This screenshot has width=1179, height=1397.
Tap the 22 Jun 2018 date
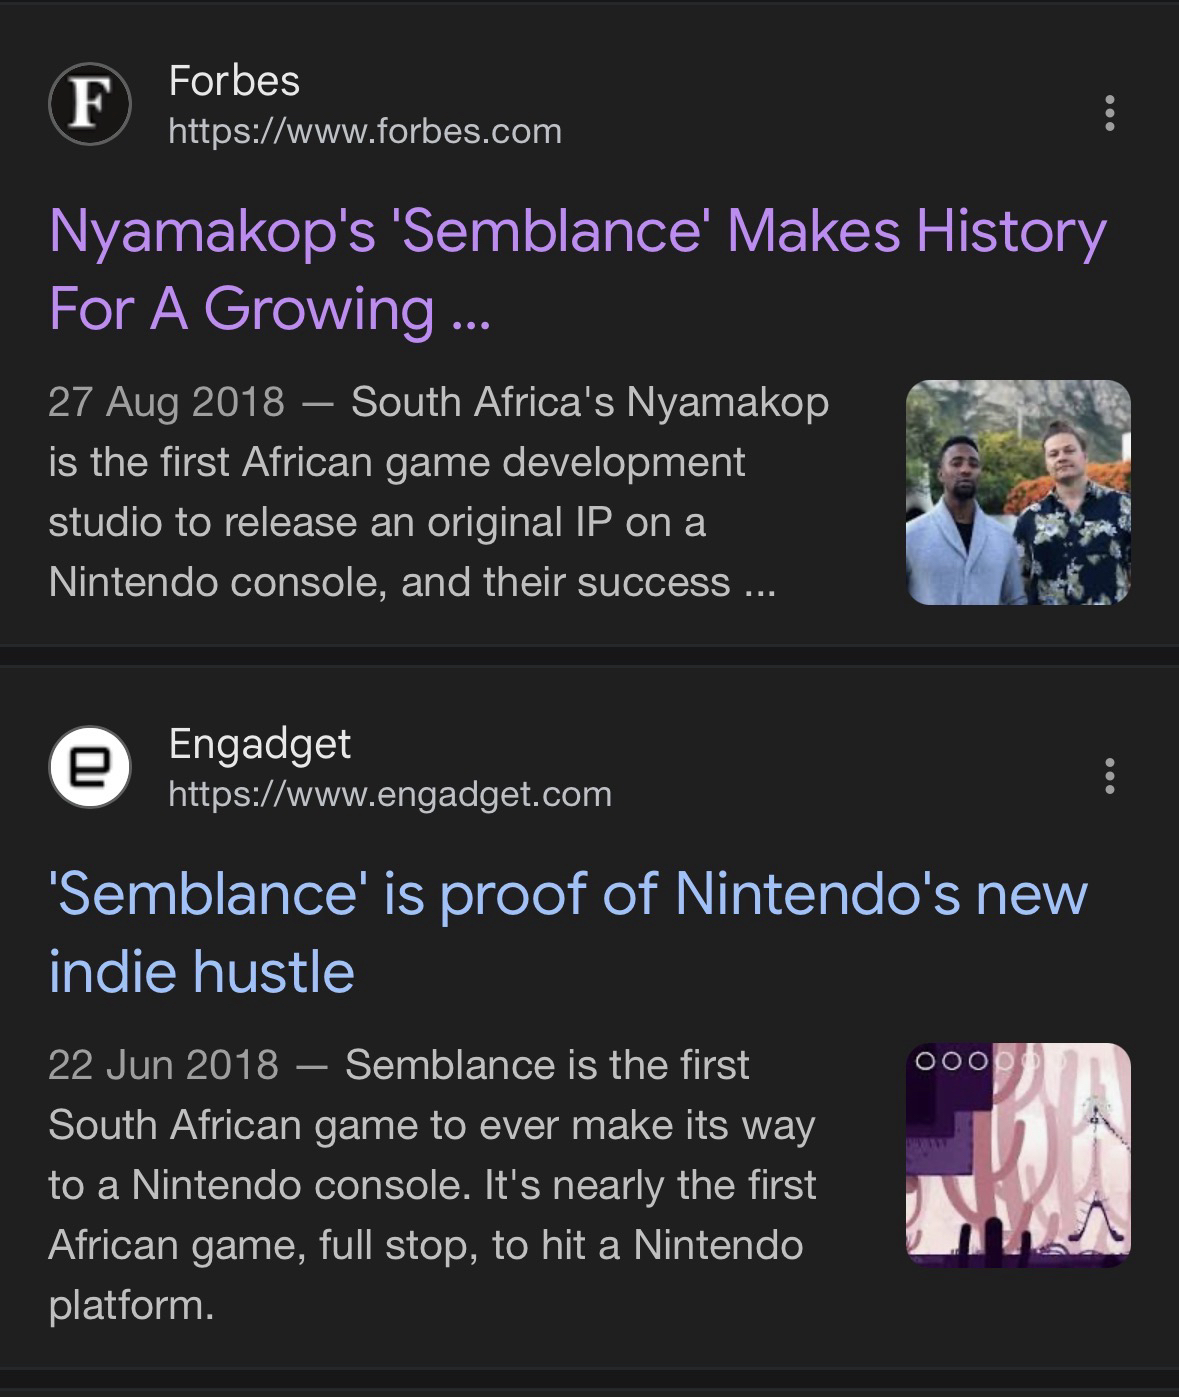point(163,1065)
